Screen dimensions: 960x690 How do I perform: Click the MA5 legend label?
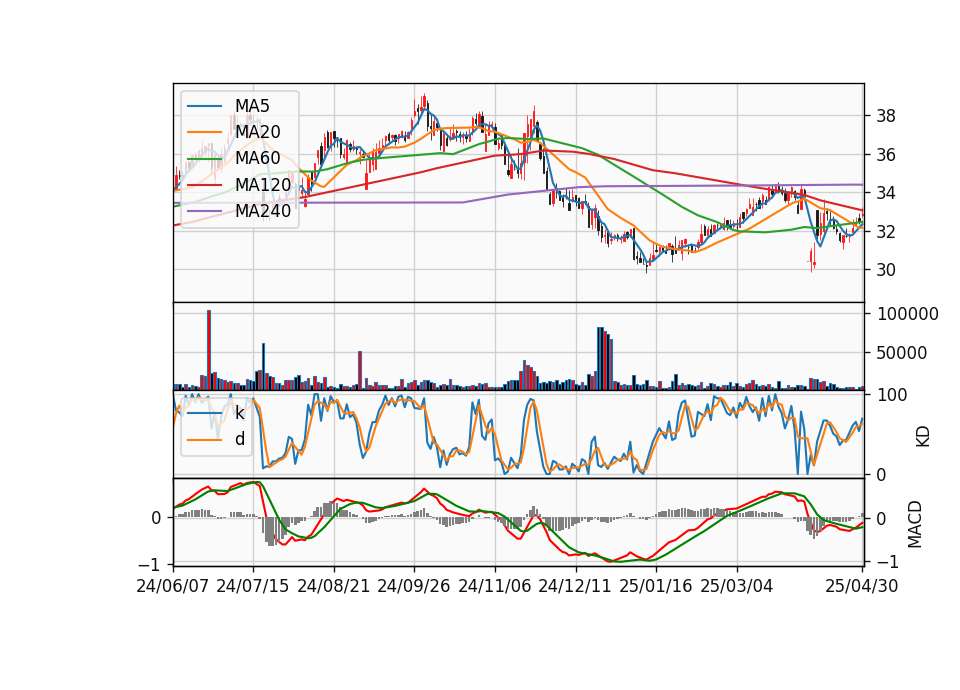tap(252, 106)
